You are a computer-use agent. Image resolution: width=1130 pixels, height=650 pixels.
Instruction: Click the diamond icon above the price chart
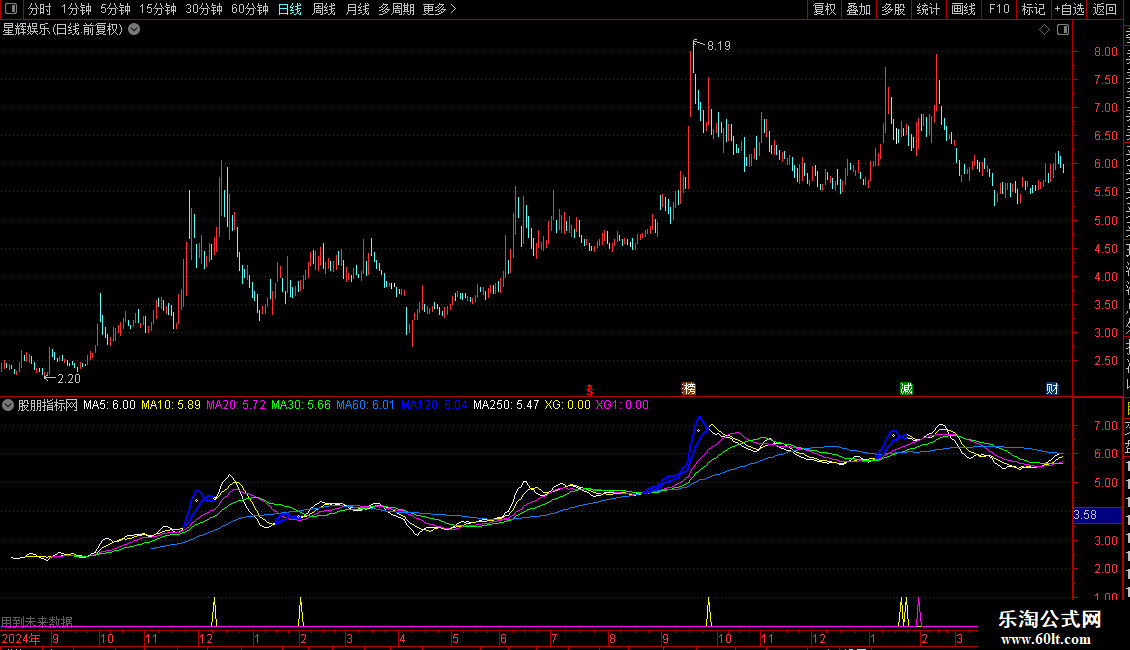pos(1044,30)
